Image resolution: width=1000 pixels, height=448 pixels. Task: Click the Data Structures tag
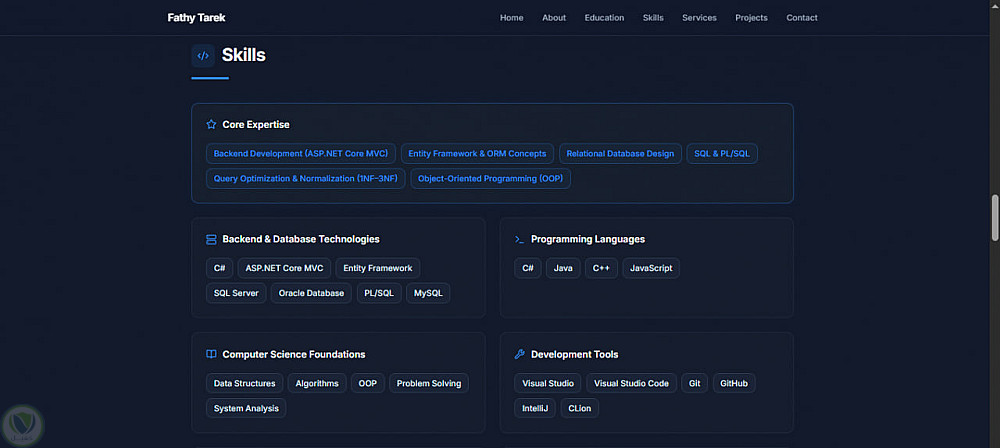click(x=244, y=384)
